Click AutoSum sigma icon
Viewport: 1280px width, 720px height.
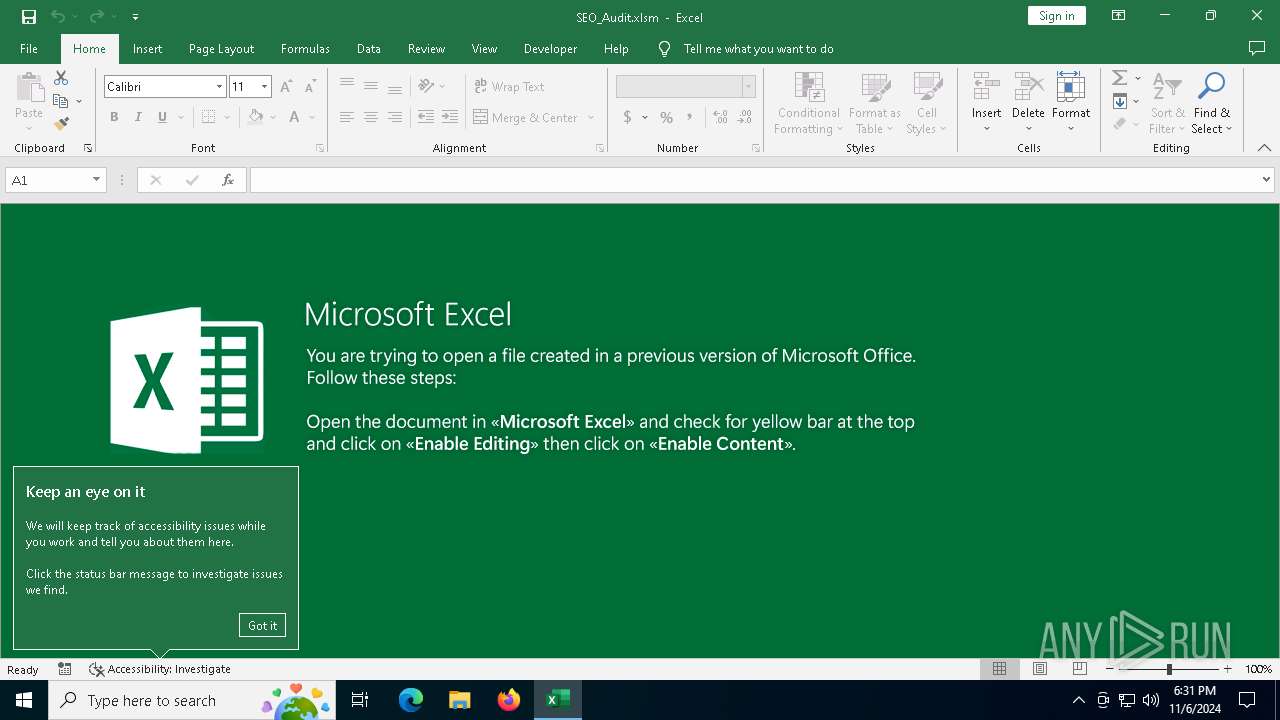[x=1120, y=78]
